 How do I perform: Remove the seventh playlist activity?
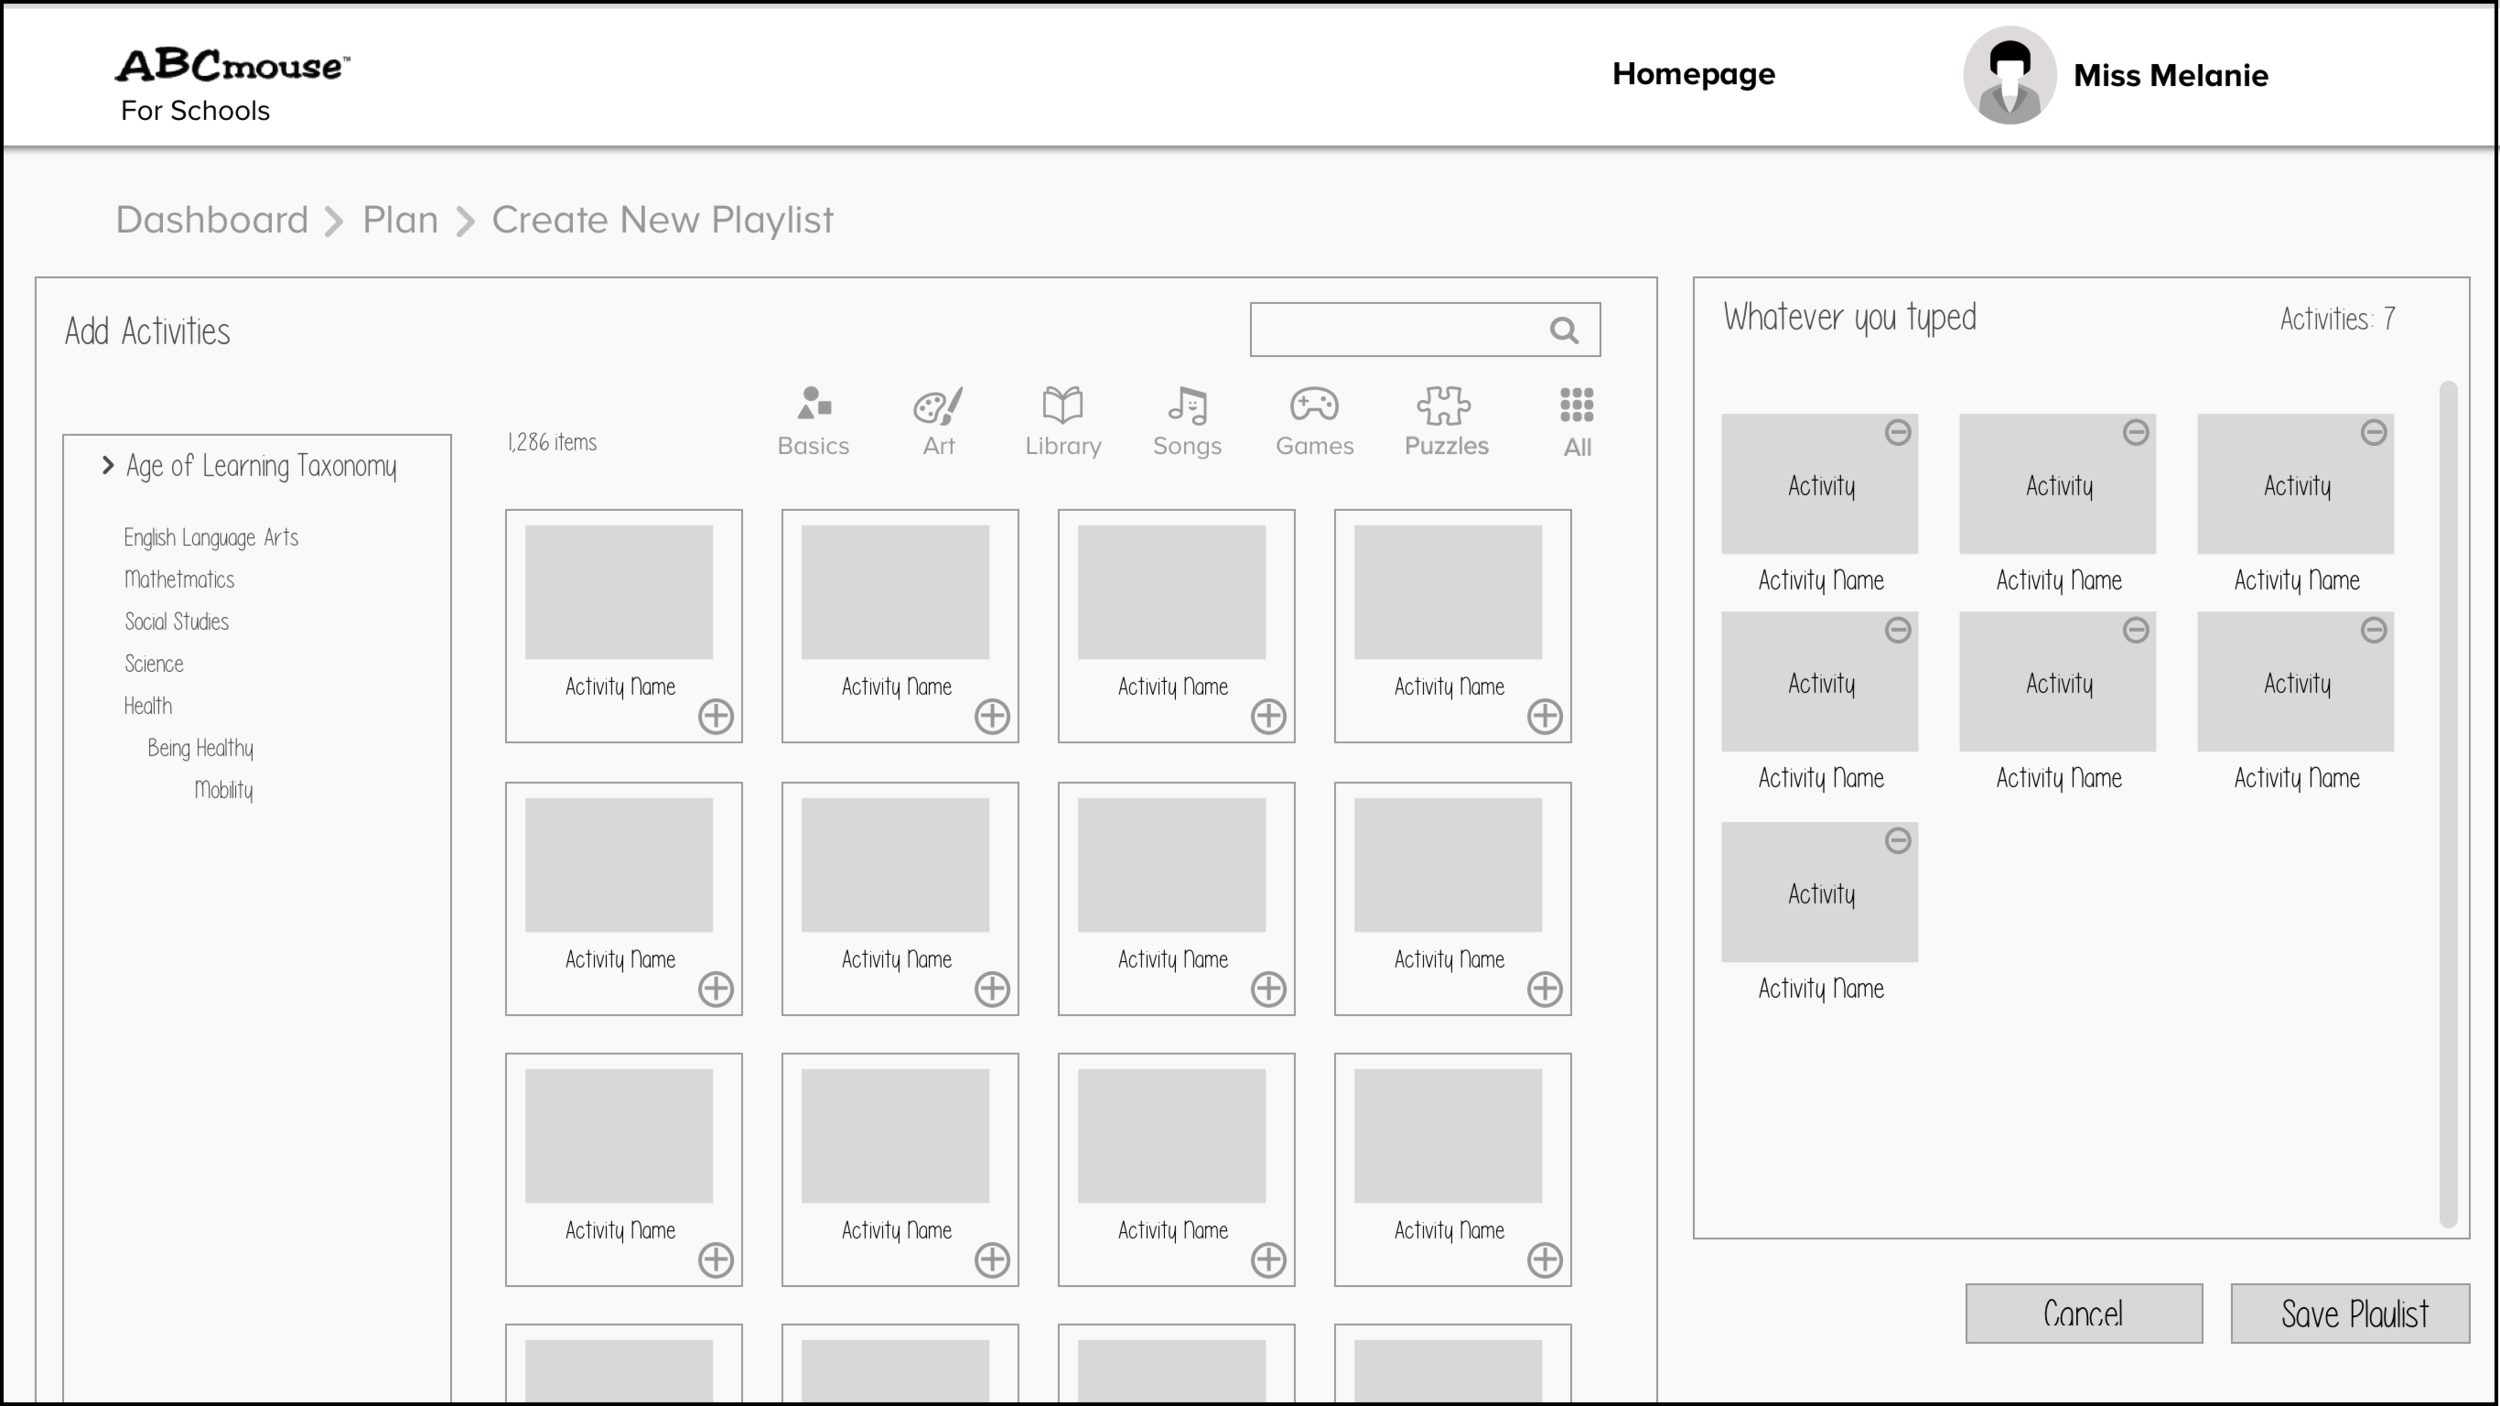(1898, 841)
